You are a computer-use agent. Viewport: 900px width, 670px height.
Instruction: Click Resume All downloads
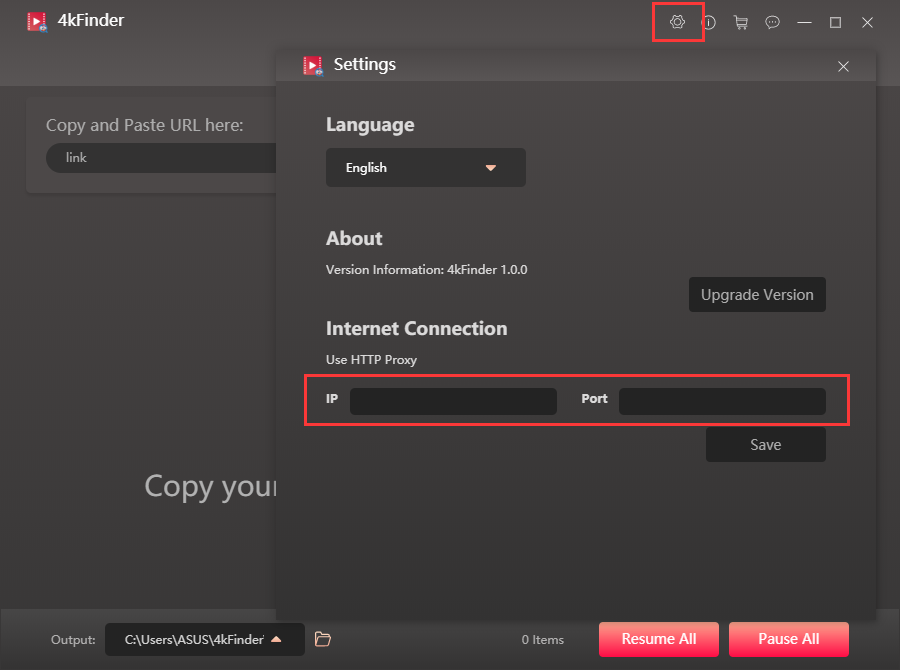click(658, 639)
